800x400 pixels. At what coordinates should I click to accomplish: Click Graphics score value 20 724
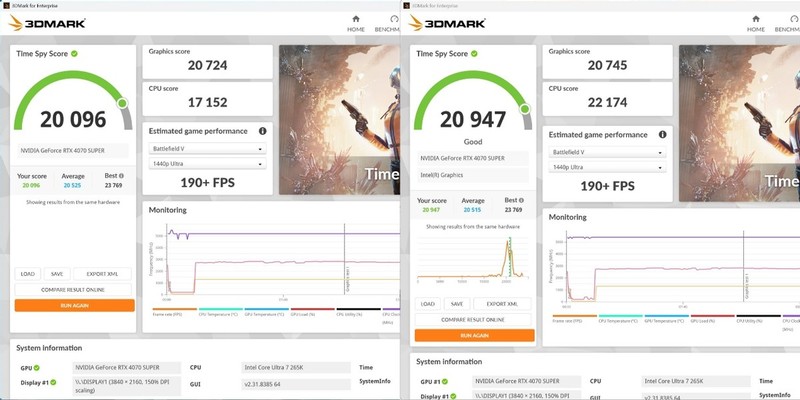point(208,65)
